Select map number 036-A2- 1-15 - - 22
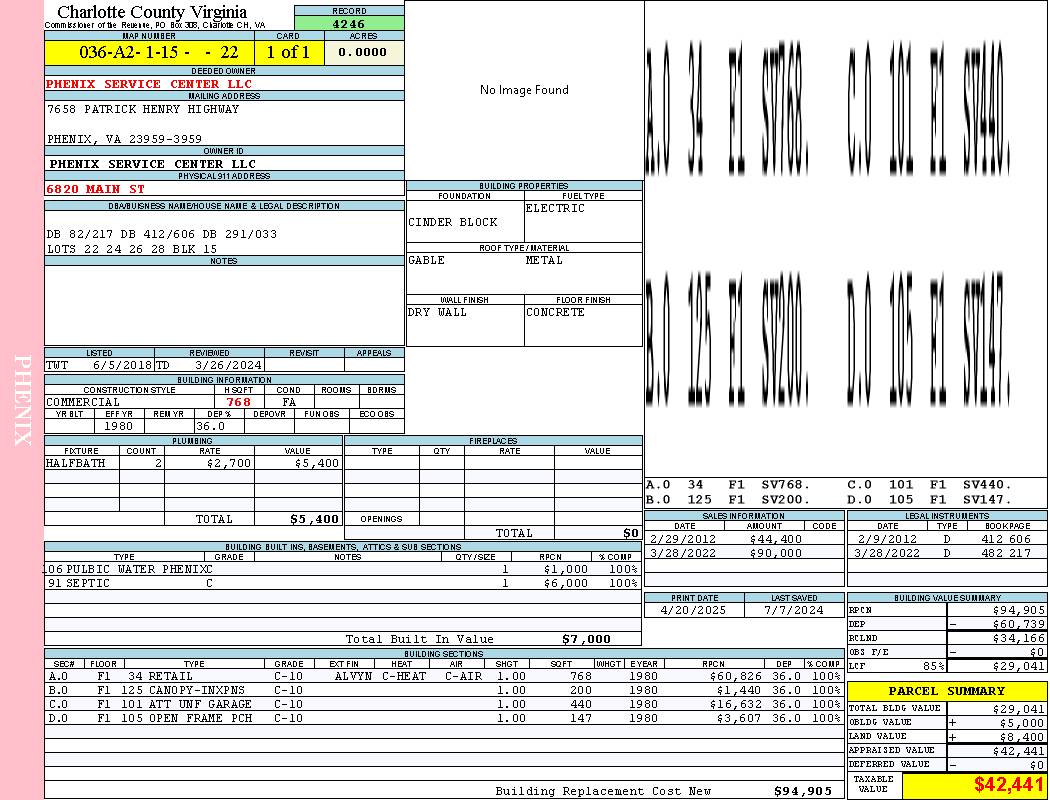1050x800 pixels. tap(159, 52)
